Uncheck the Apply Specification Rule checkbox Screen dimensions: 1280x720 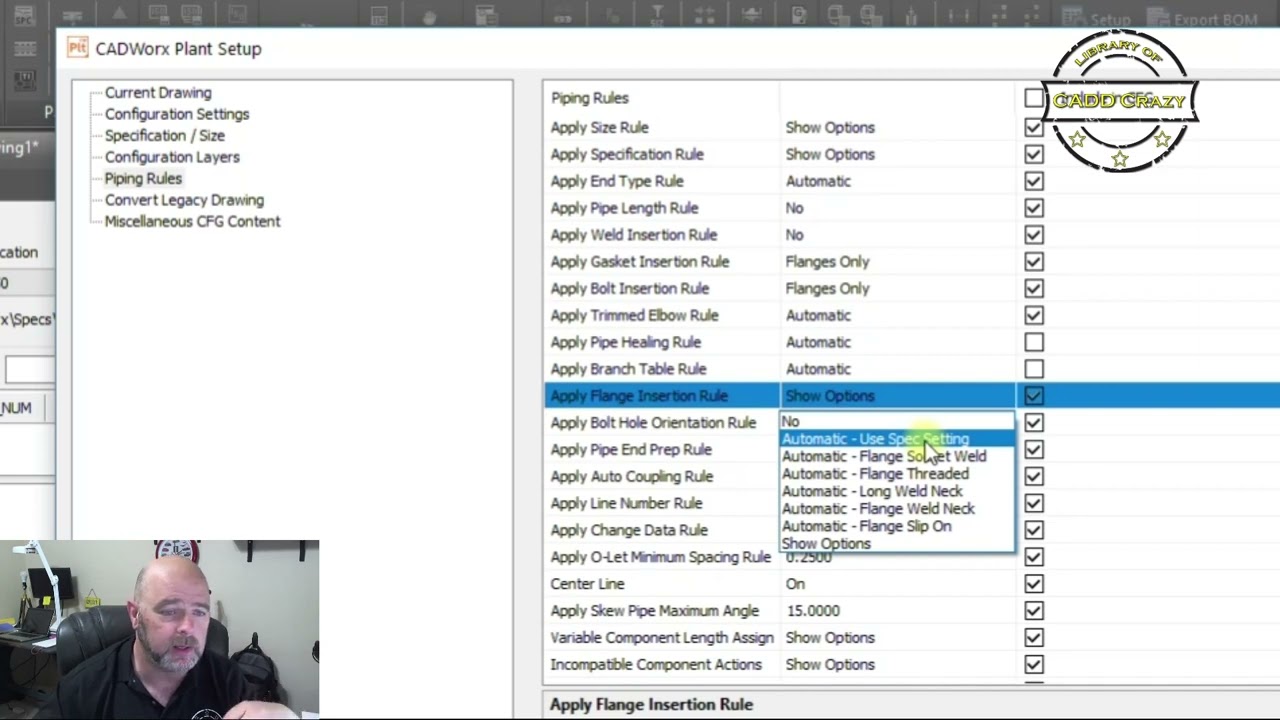coord(1034,154)
